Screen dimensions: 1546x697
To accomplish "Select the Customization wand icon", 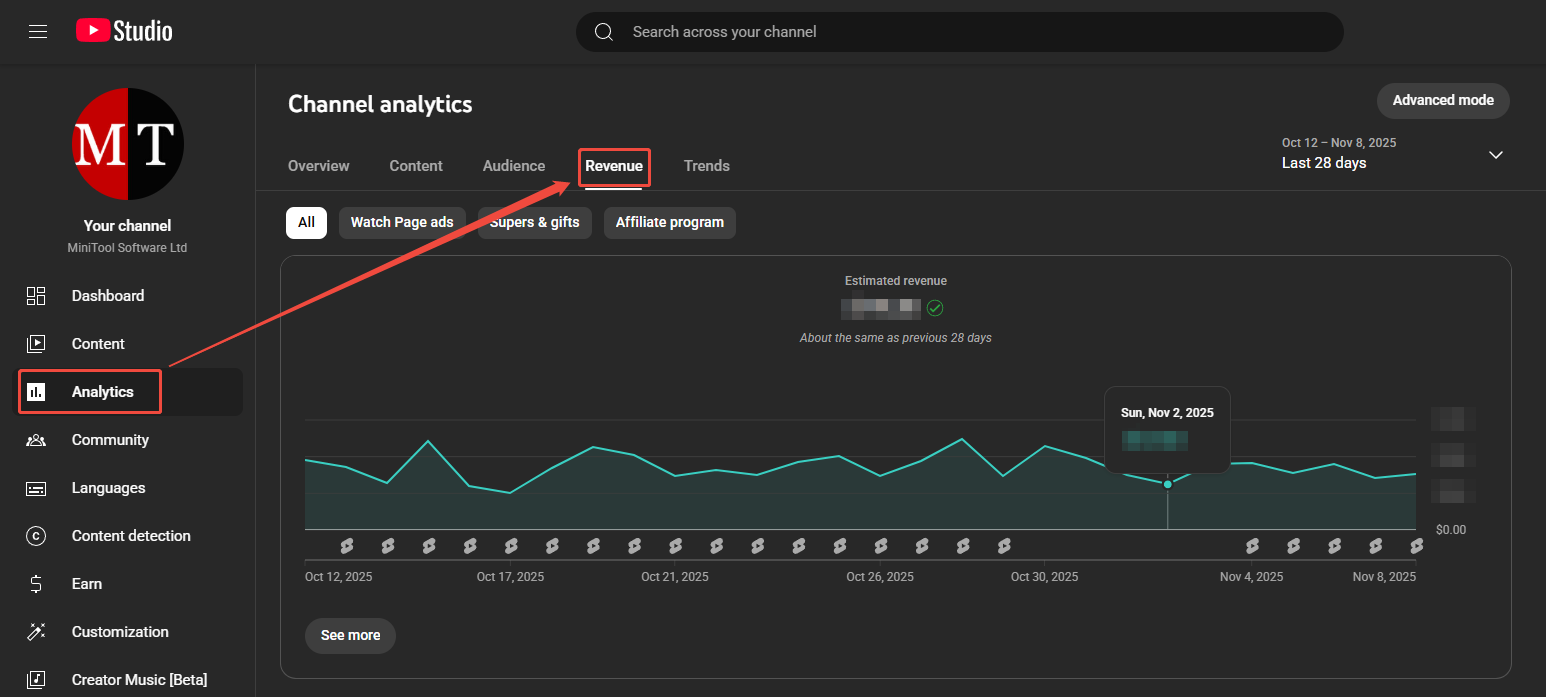I will pos(36,631).
